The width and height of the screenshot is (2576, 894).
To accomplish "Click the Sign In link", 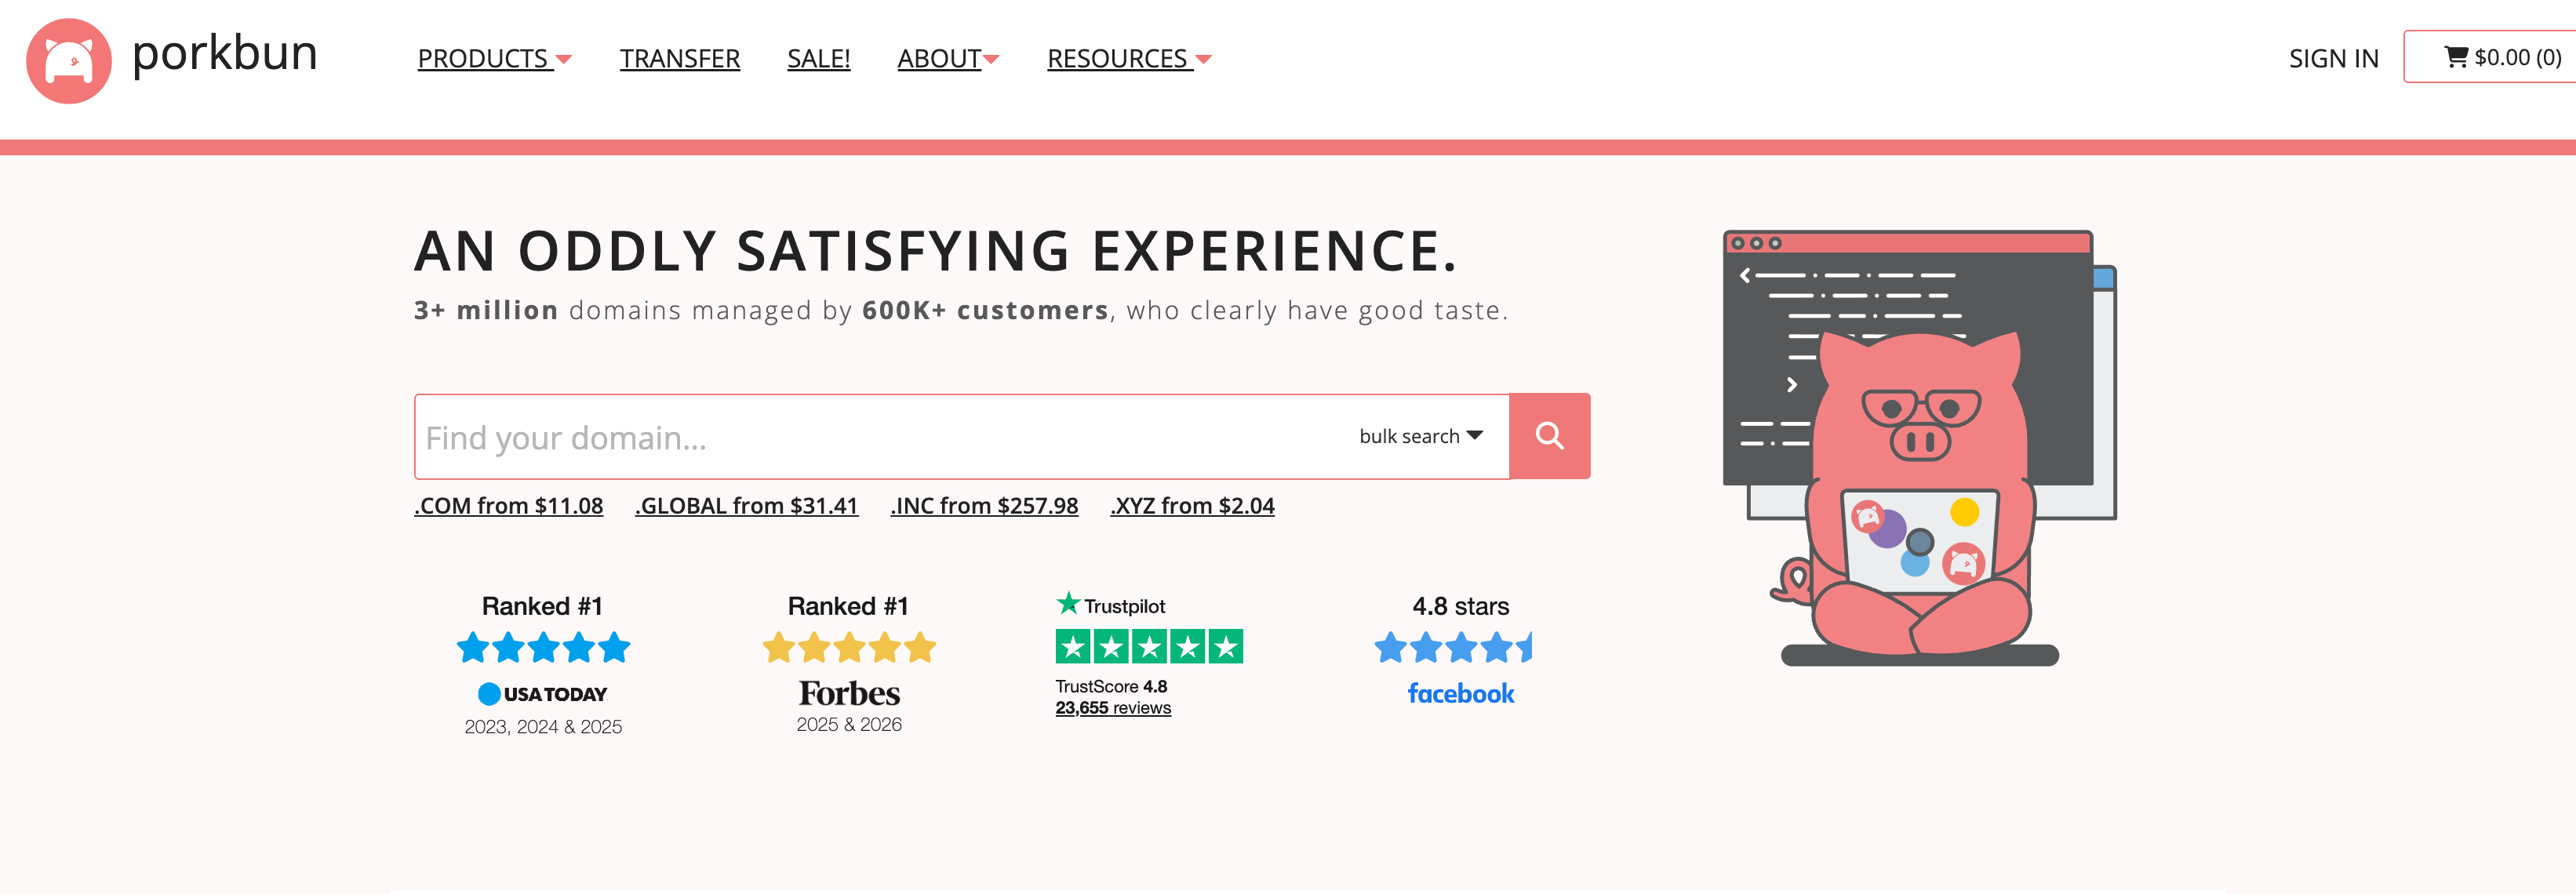I will click(2333, 59).
